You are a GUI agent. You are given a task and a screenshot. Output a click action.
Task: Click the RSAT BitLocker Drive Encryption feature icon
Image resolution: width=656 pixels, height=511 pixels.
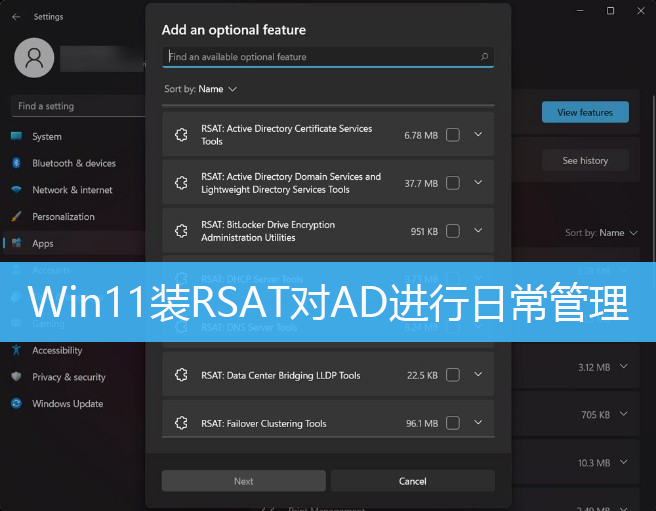181,231
